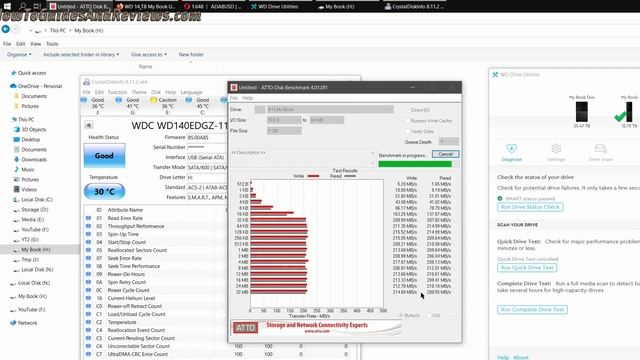
Task: Open File menu in ATTO Disk Benchmark
Action: 234,98
